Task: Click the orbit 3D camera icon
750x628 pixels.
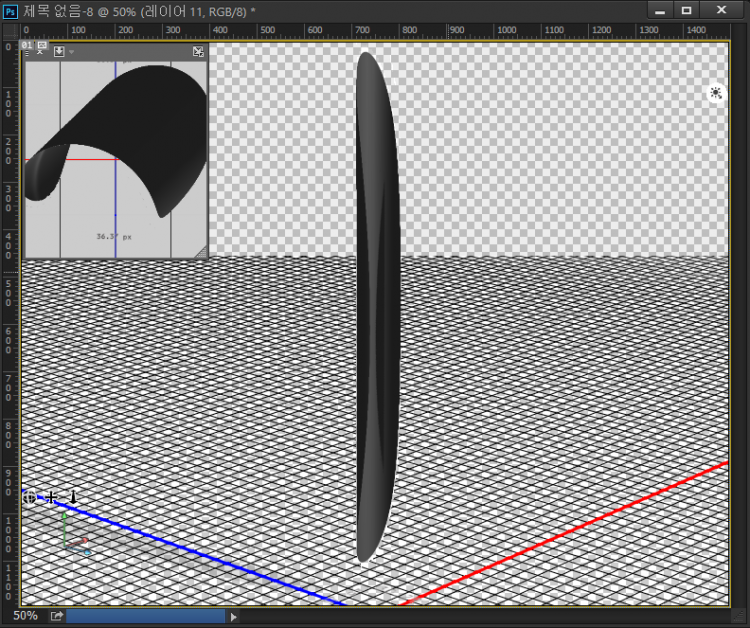Action: (x=30, y=497)
